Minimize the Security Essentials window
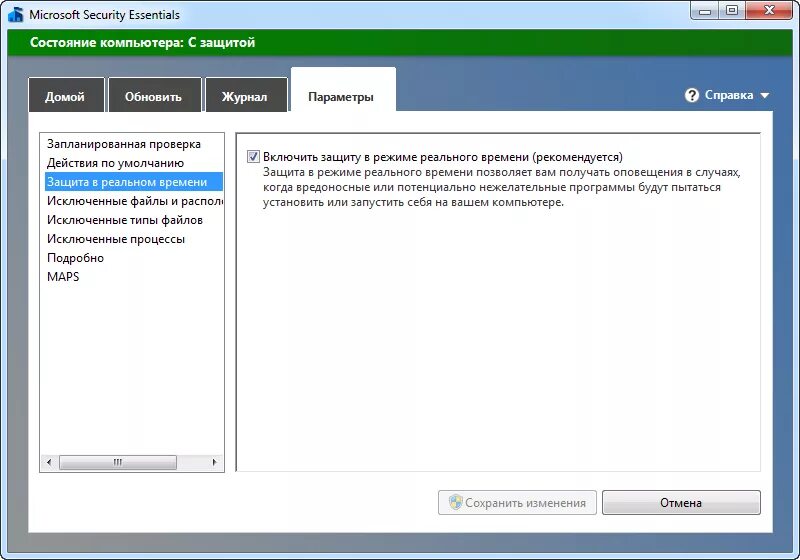 tap(705, 11)
